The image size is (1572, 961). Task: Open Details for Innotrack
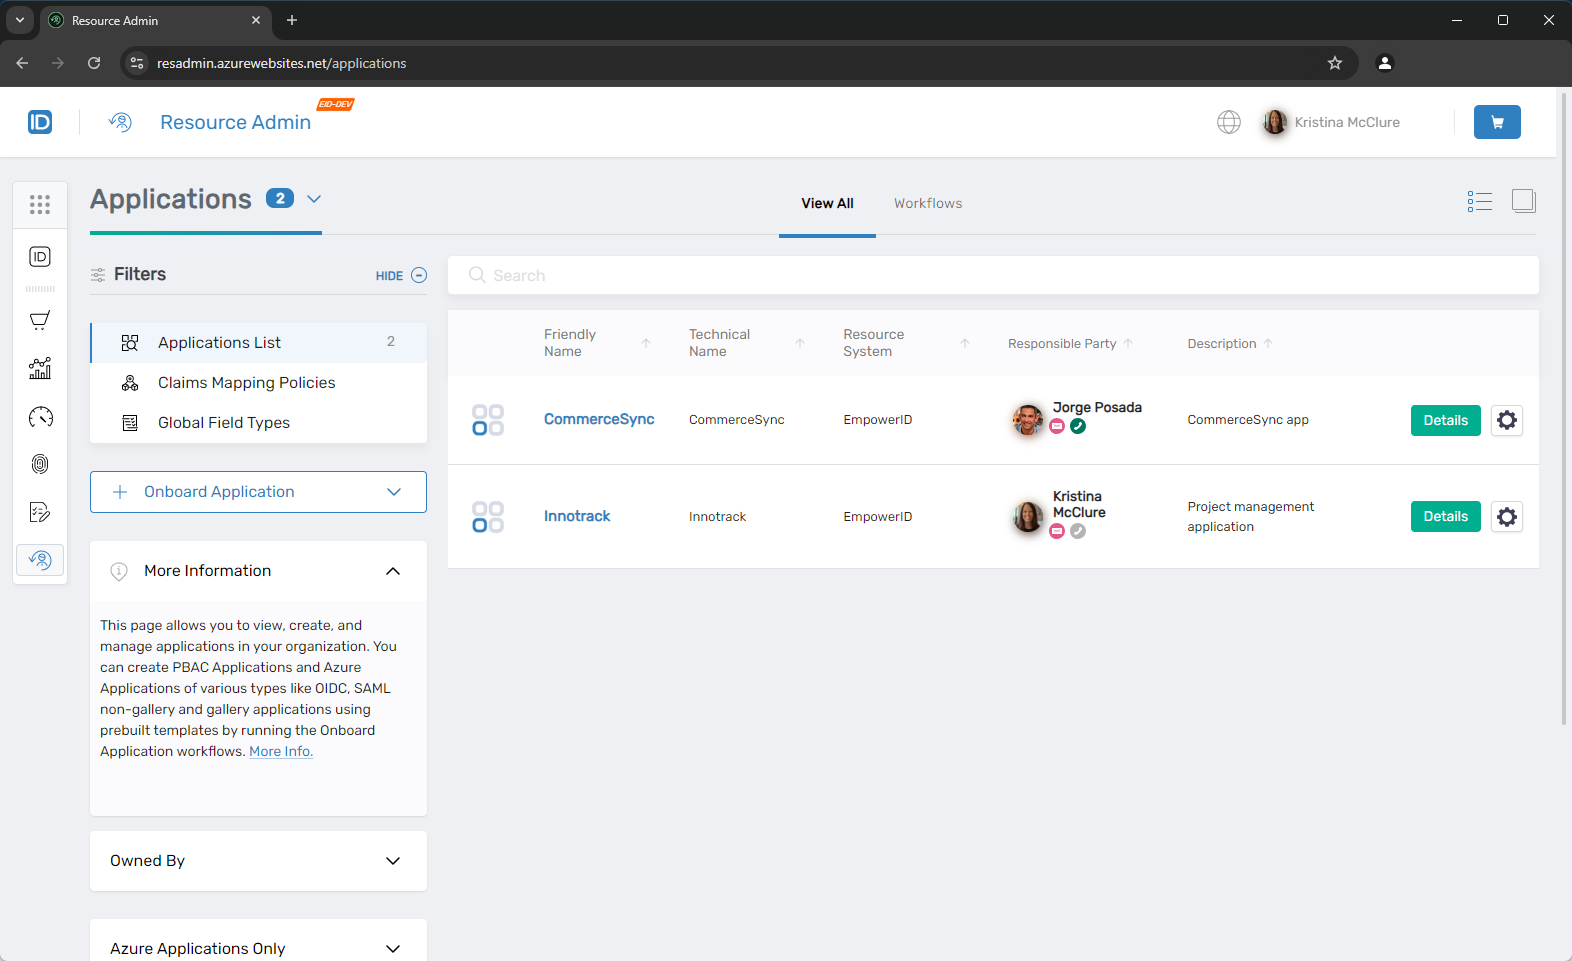pyautogui.click(x=1445, y=517)
